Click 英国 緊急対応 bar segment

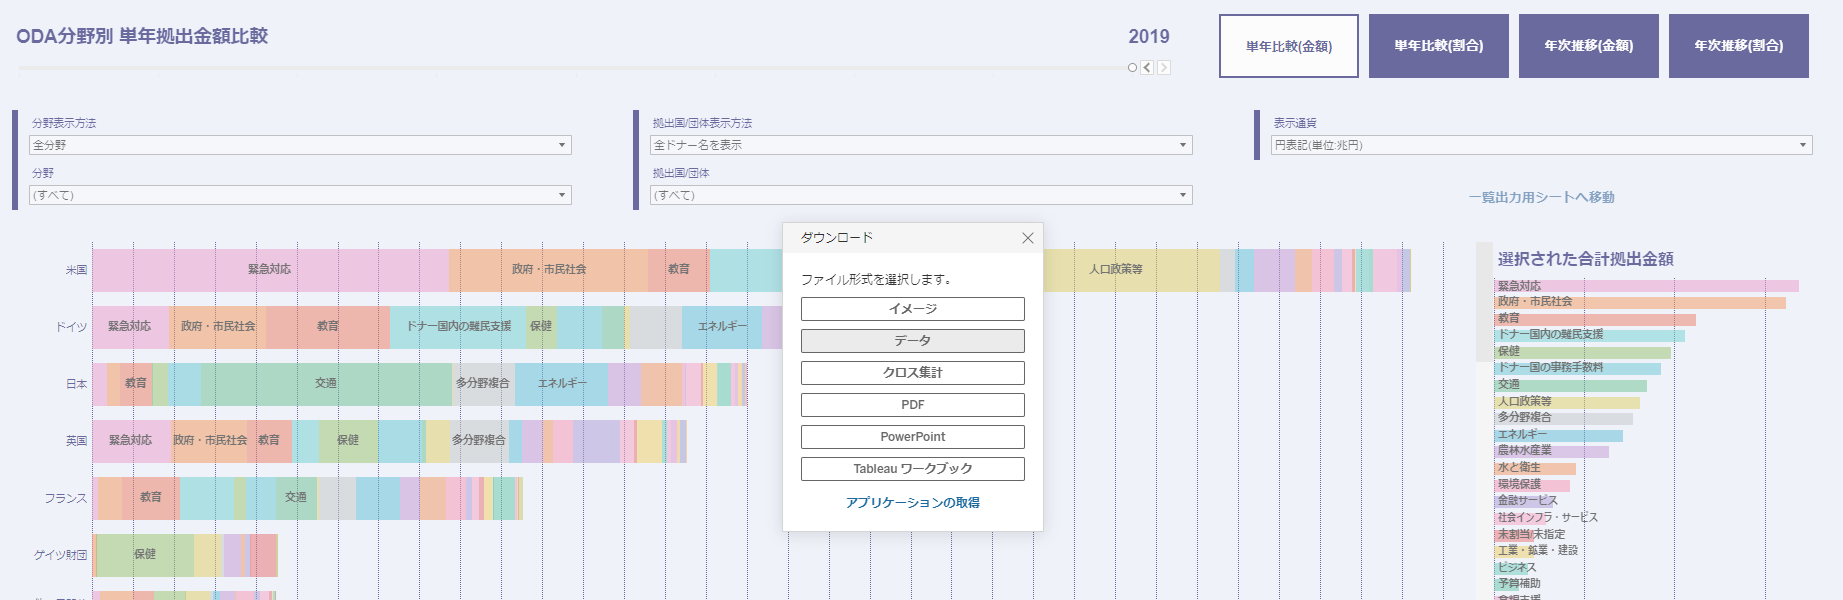click(x=131, y=441)
